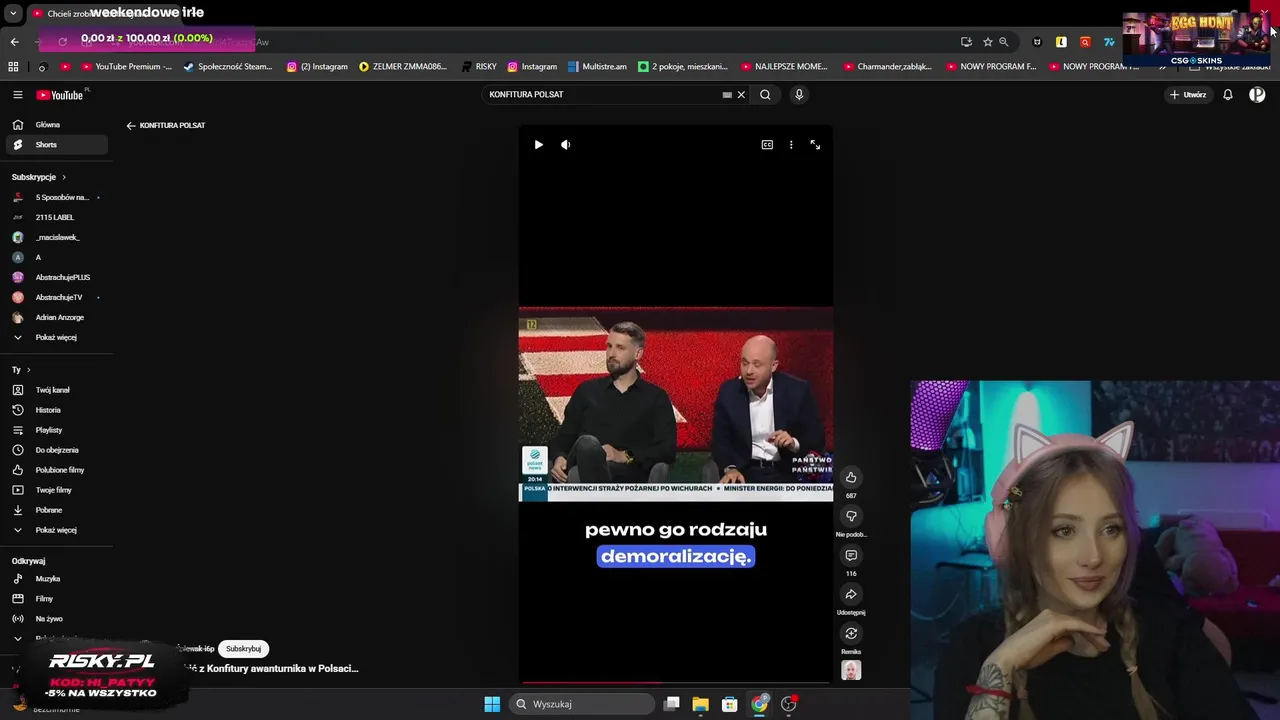
Task: Start voice search with microphone
Action: (x=798, y=95)
